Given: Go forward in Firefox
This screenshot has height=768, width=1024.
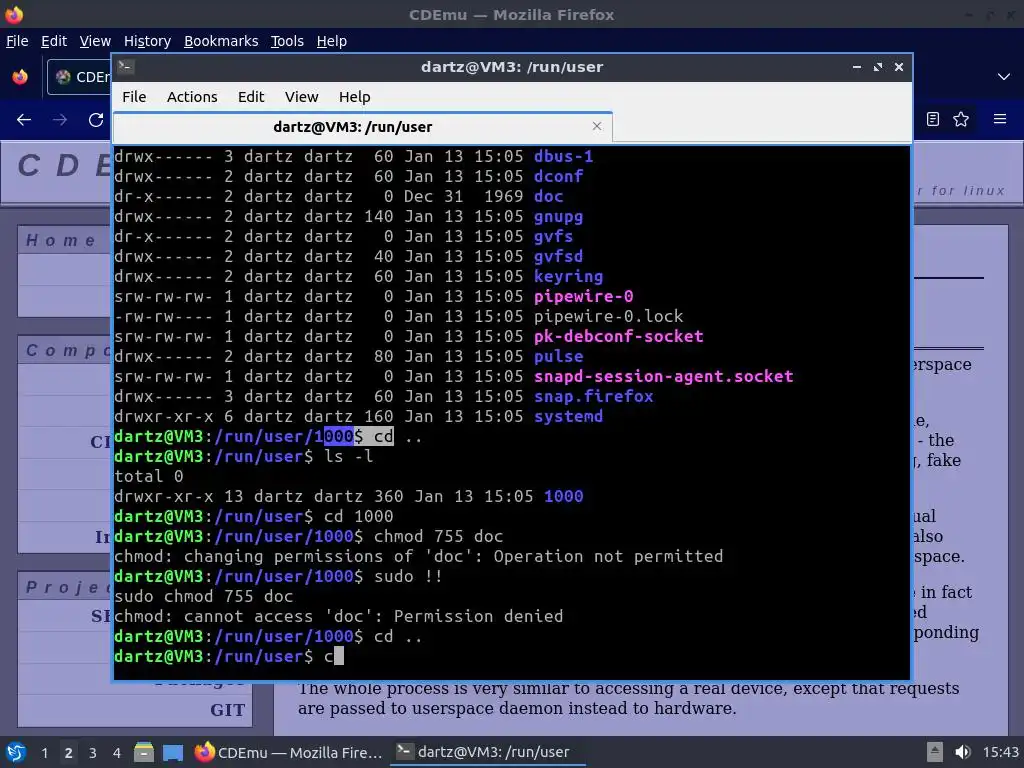Looking at the screenshot, I should (60, 120).
